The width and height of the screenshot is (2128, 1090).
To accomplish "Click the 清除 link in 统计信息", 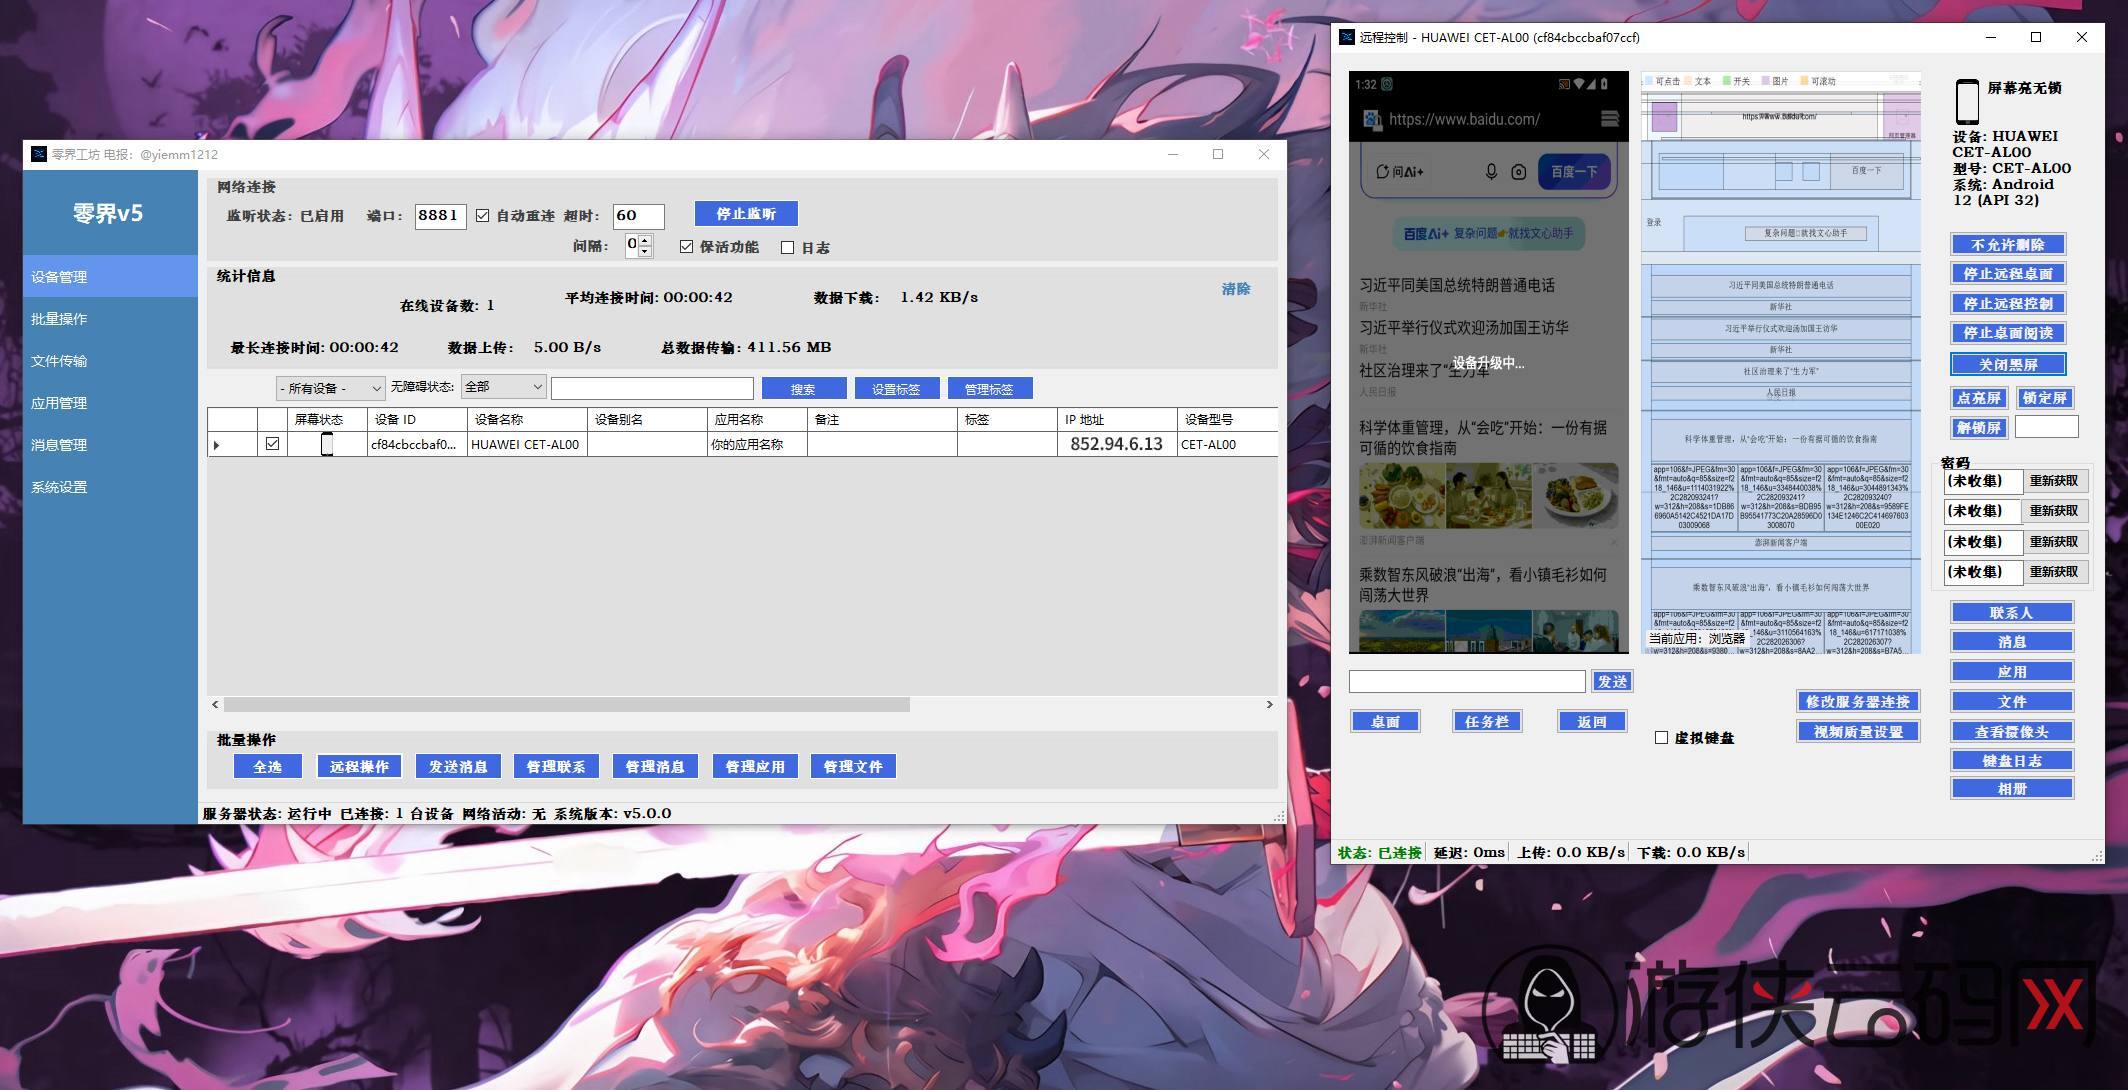I will [x=1235, y=289].
